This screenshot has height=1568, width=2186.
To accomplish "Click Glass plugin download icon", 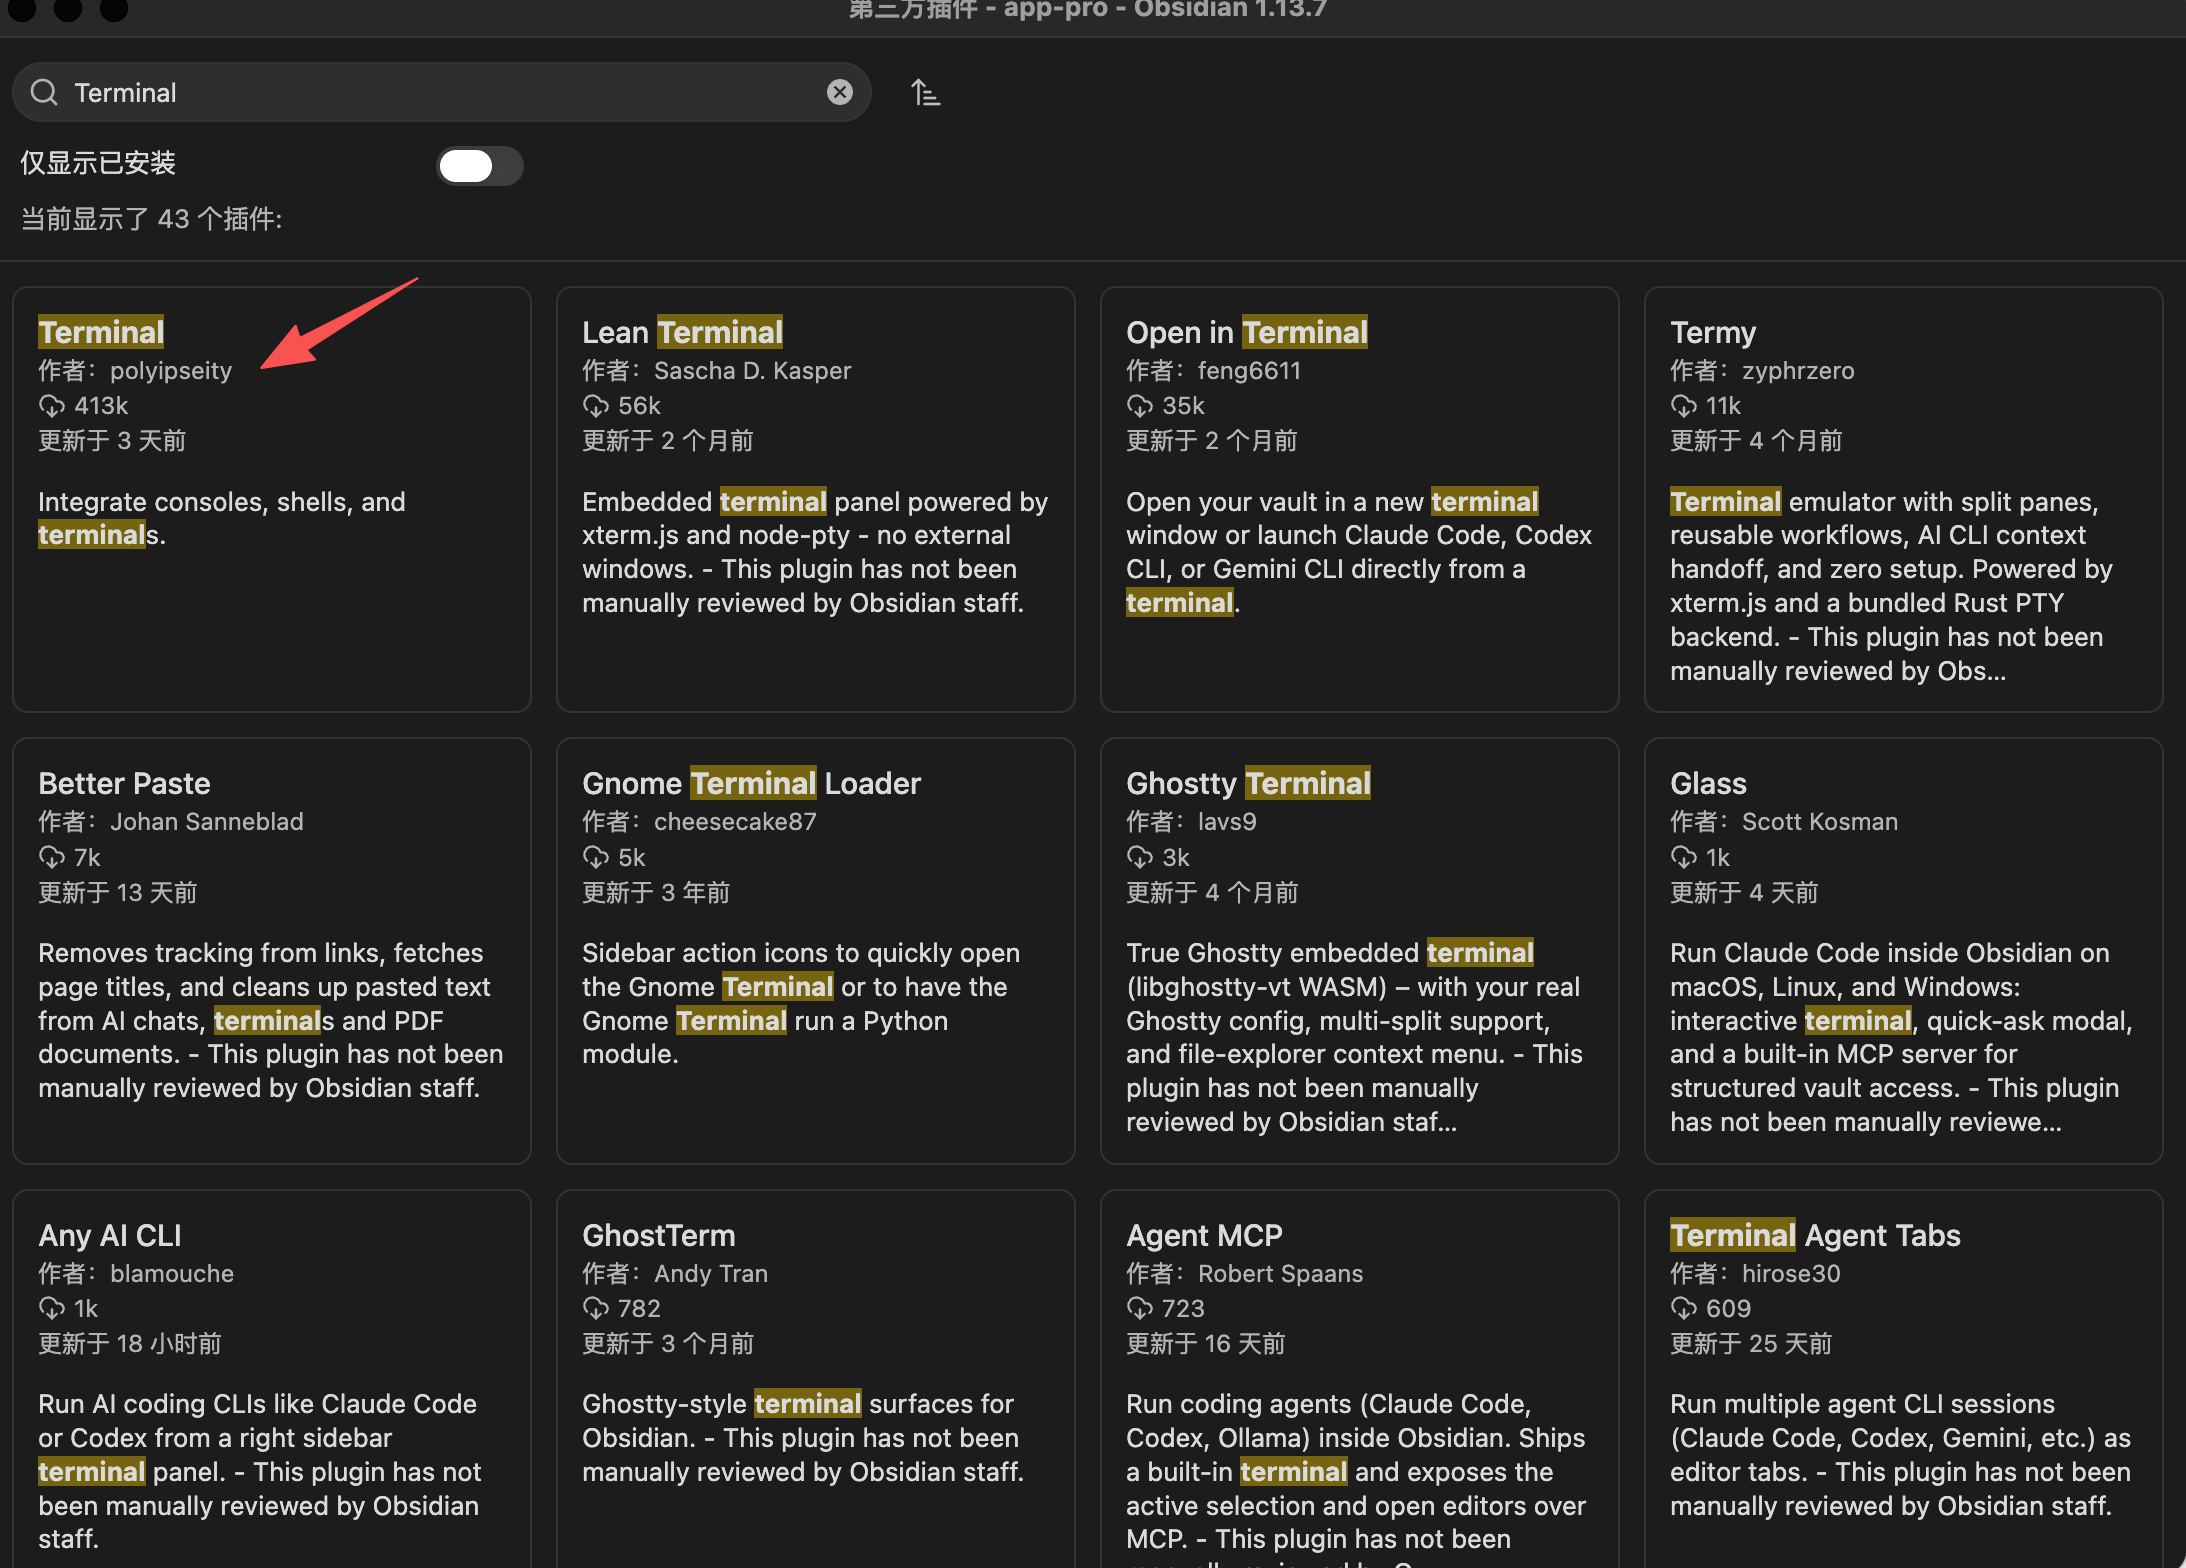I will (x=1683, y=857).
